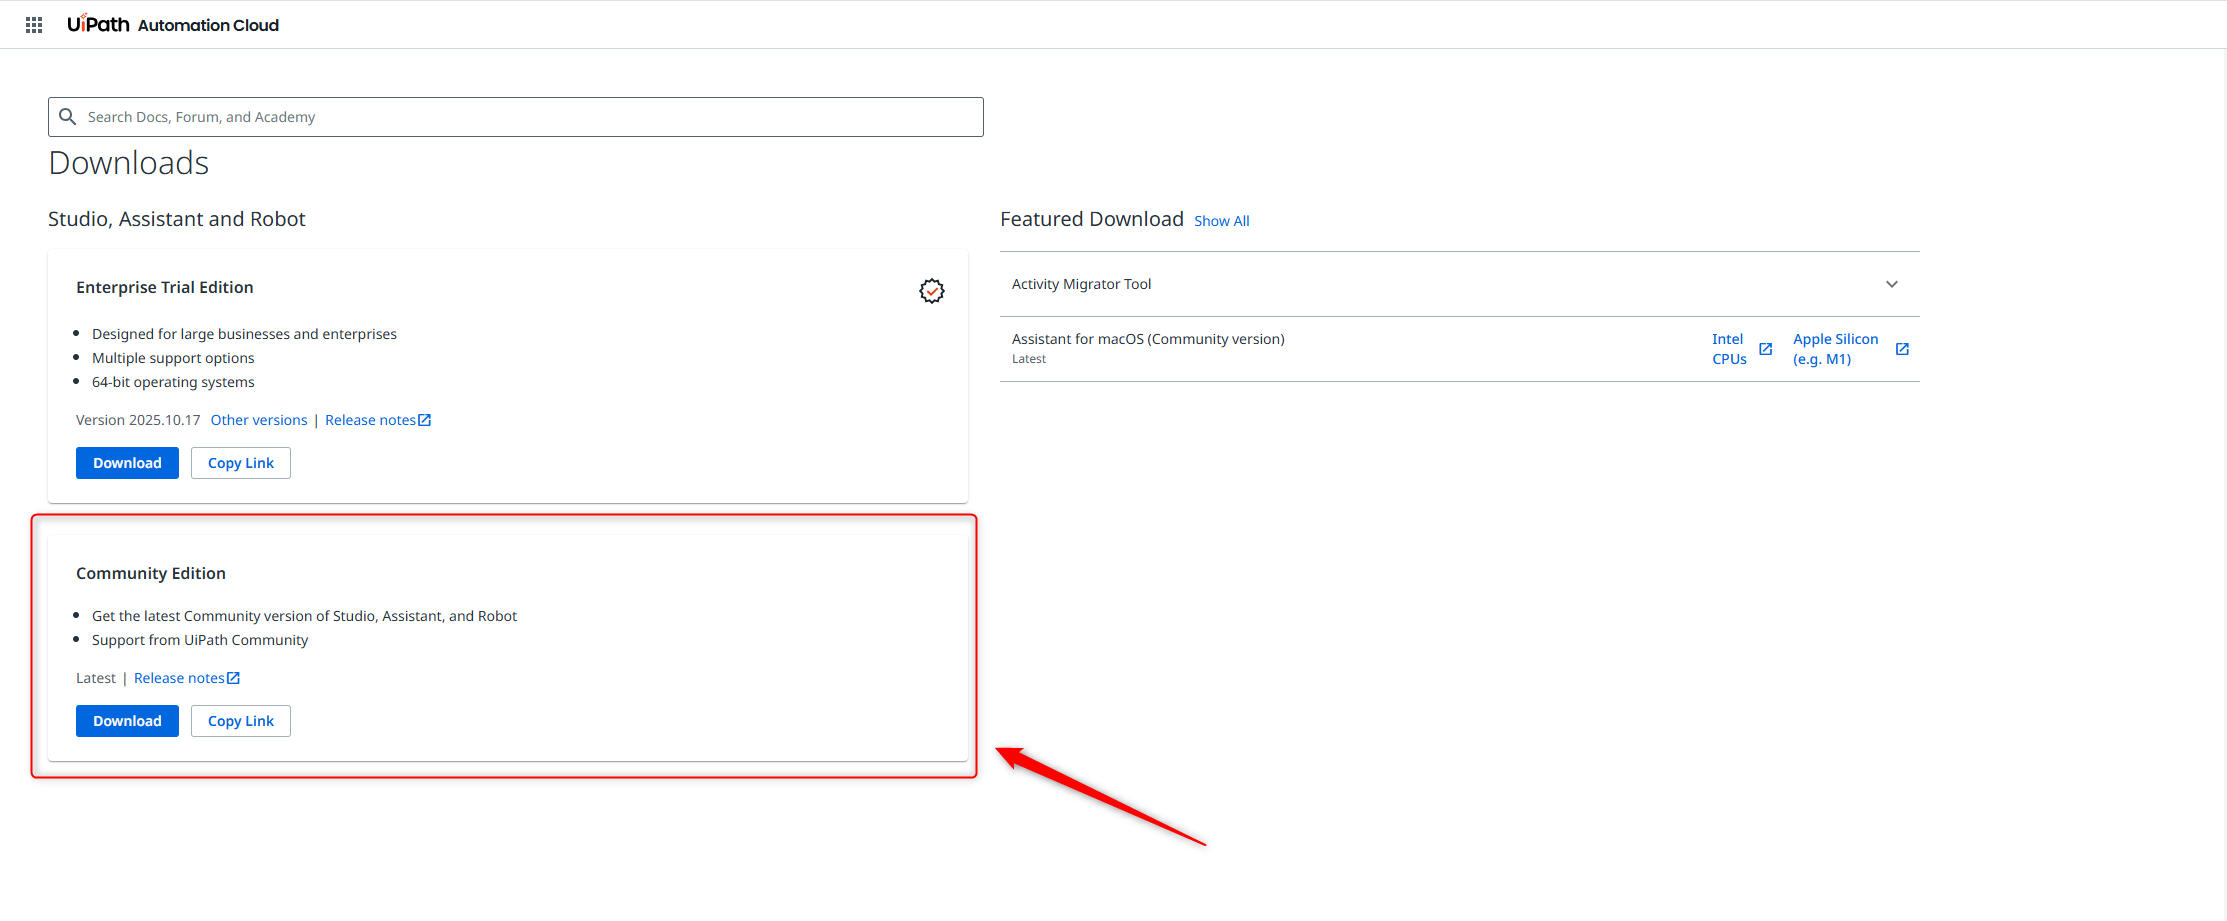Click 'Multiple support options' bullet text
The image size is (2227, 921).
click(173, 358)
